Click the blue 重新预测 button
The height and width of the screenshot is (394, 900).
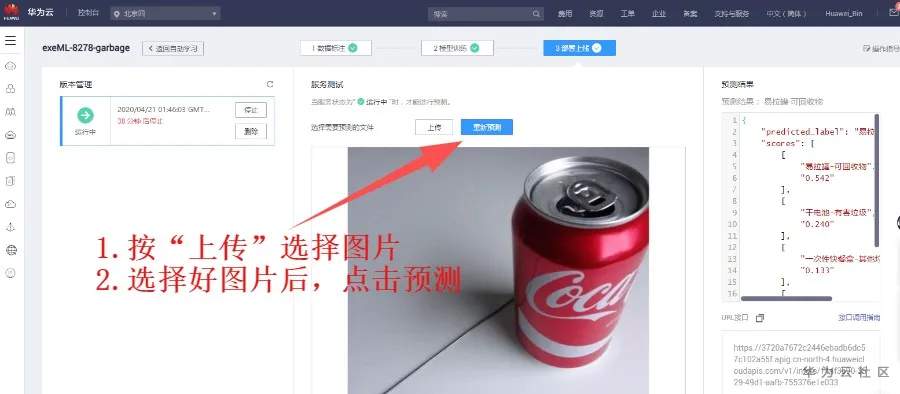487,128
